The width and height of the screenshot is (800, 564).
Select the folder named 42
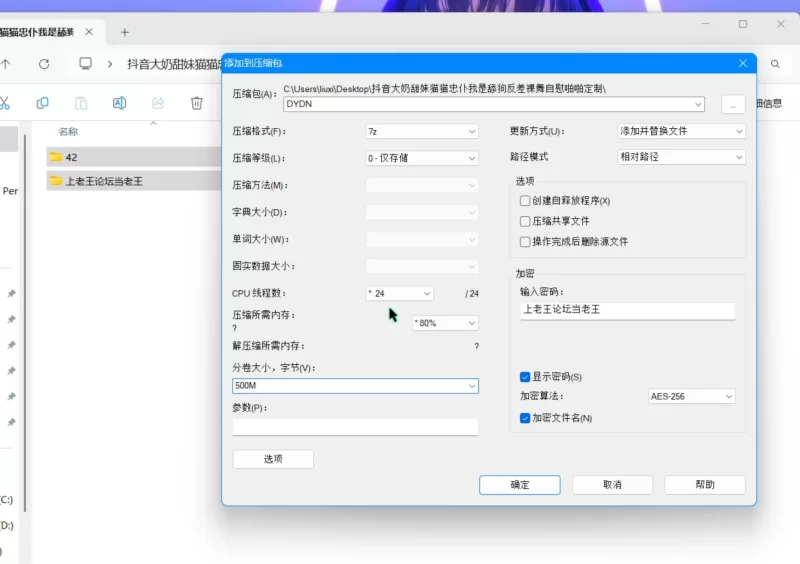(134, 157)
